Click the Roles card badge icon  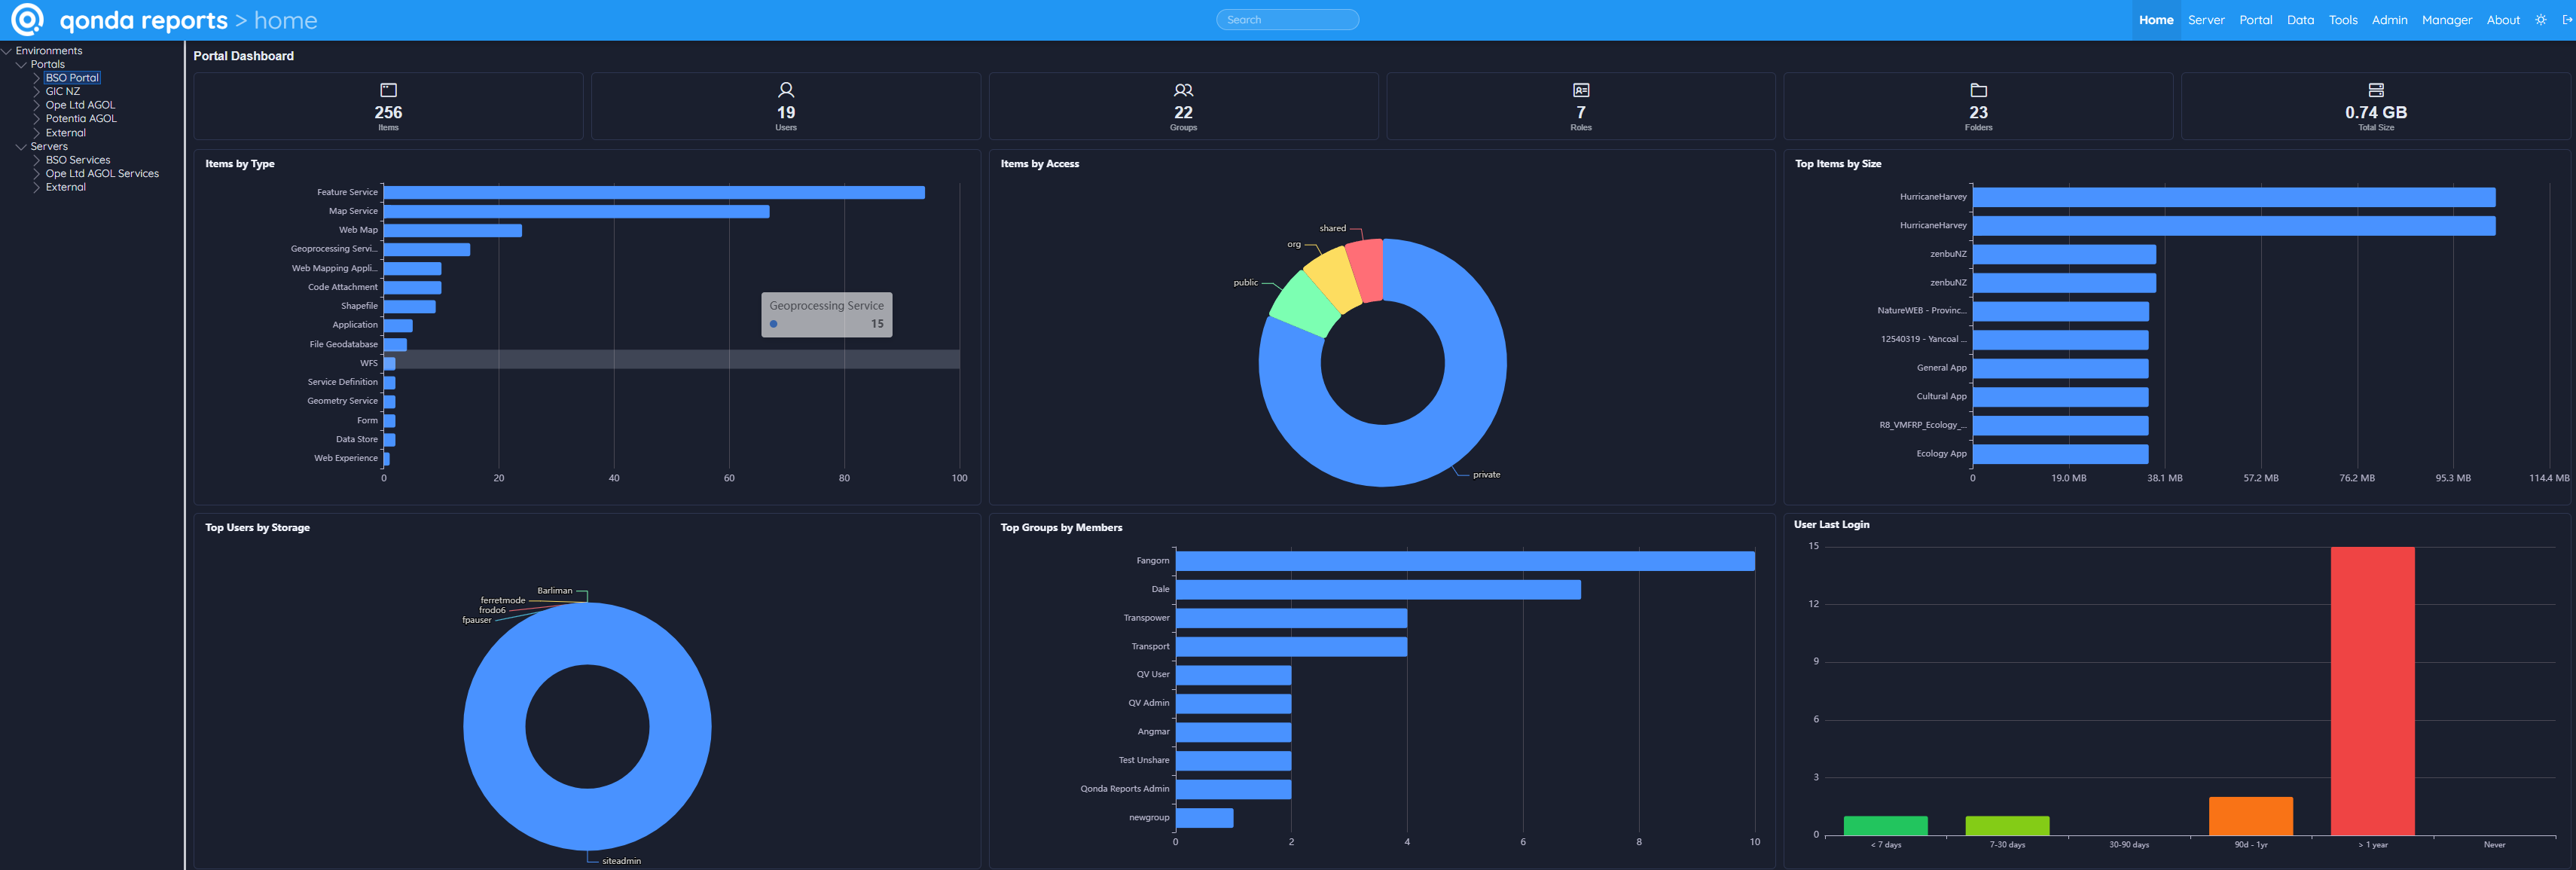1581,90
